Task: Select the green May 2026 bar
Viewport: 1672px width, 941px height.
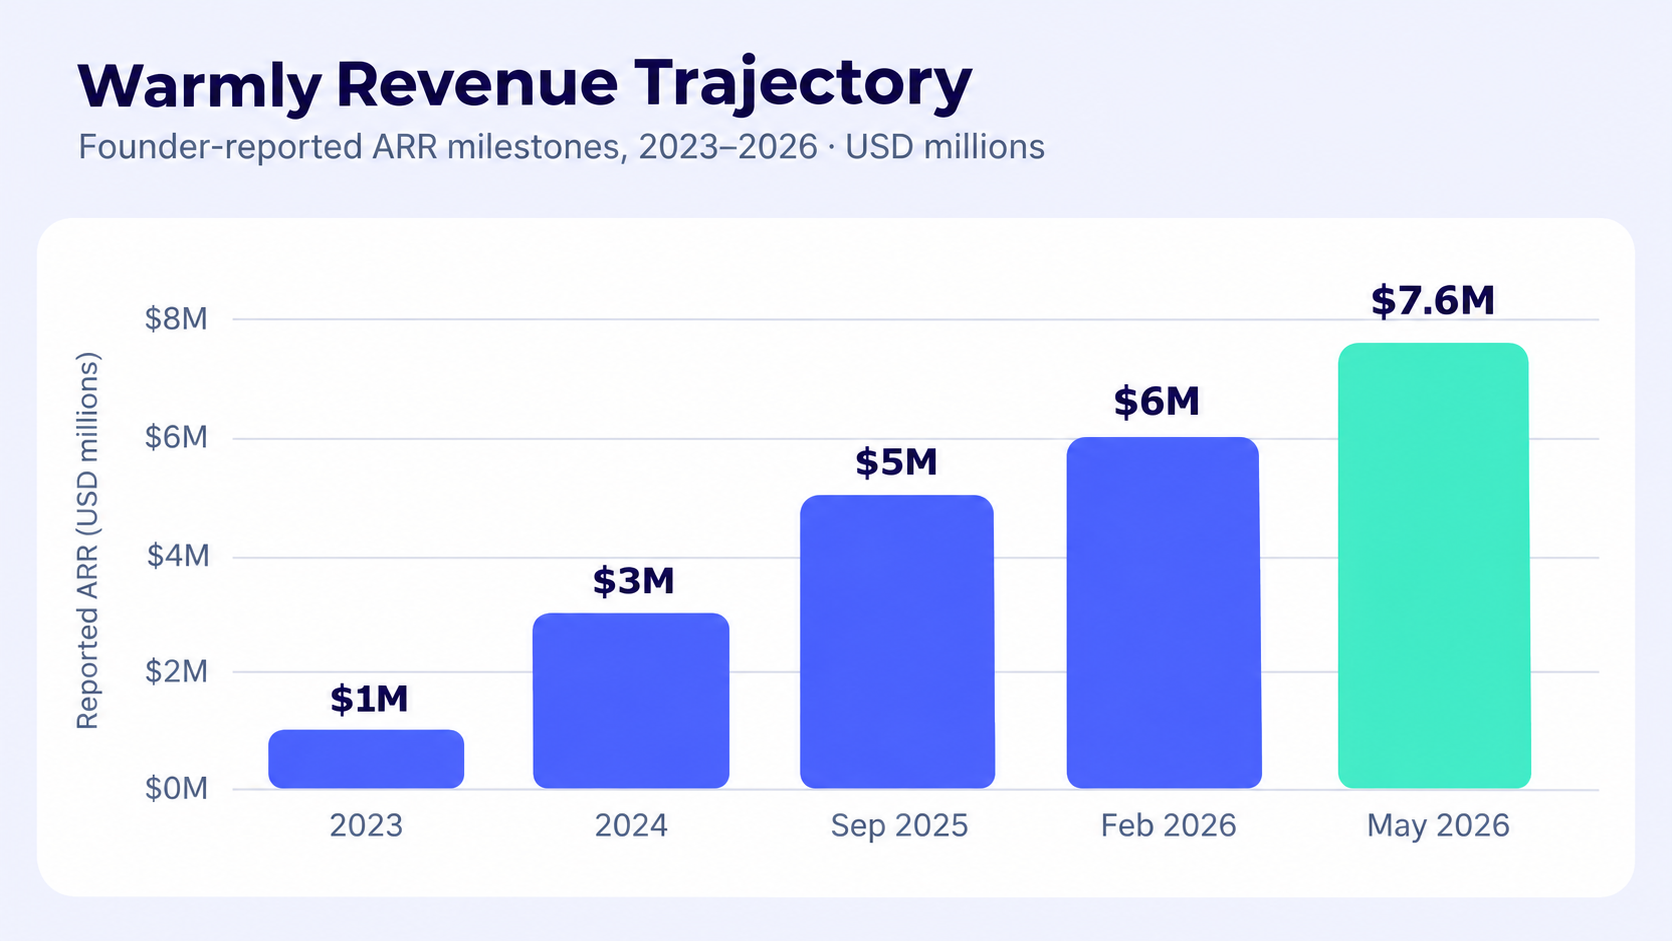Action: [x=1434, y=566]
